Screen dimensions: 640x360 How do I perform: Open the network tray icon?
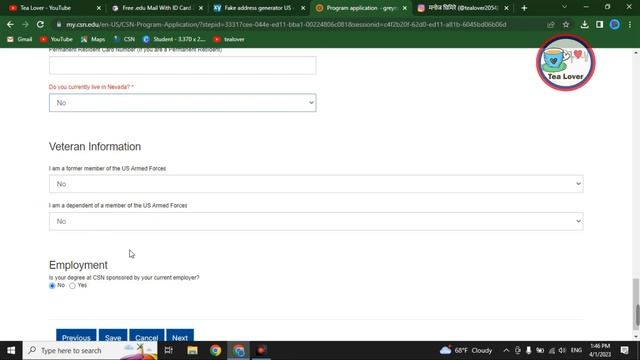point(552,350)
